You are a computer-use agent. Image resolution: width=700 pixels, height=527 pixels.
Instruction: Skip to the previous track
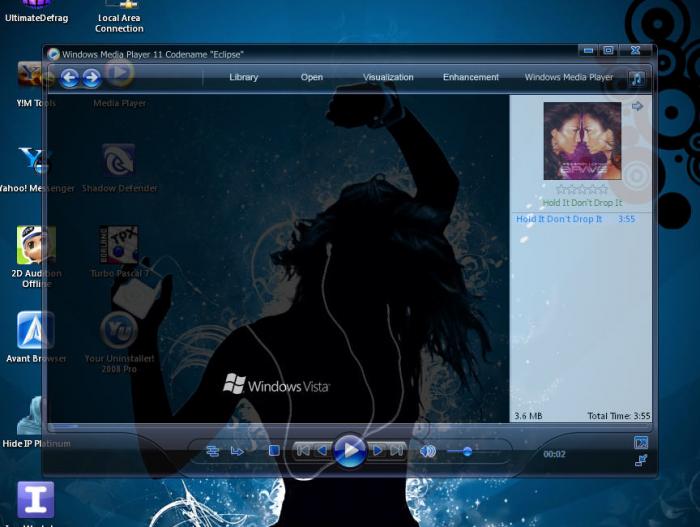click(303, 451)
